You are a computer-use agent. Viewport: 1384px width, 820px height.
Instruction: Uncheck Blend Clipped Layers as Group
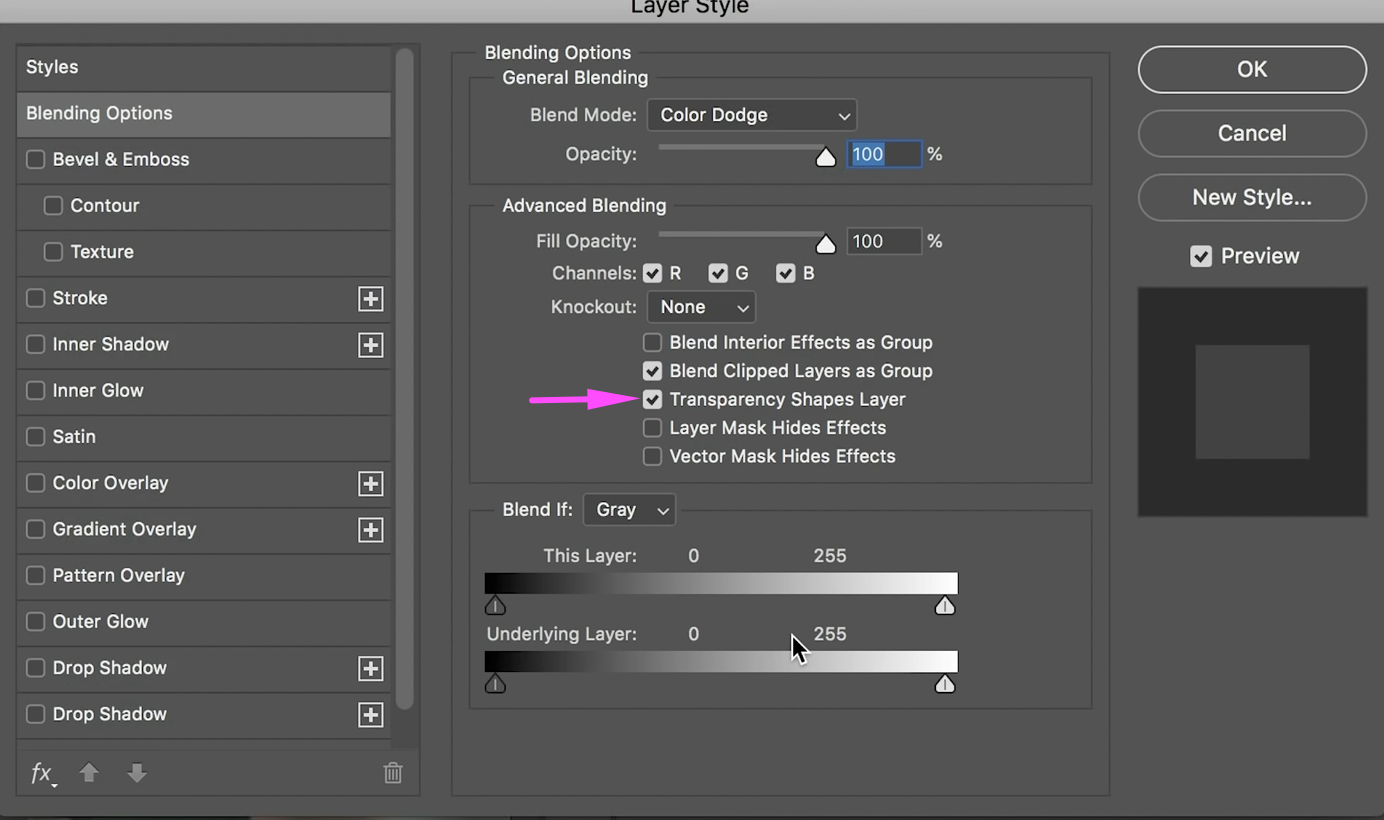pos(652,371)
